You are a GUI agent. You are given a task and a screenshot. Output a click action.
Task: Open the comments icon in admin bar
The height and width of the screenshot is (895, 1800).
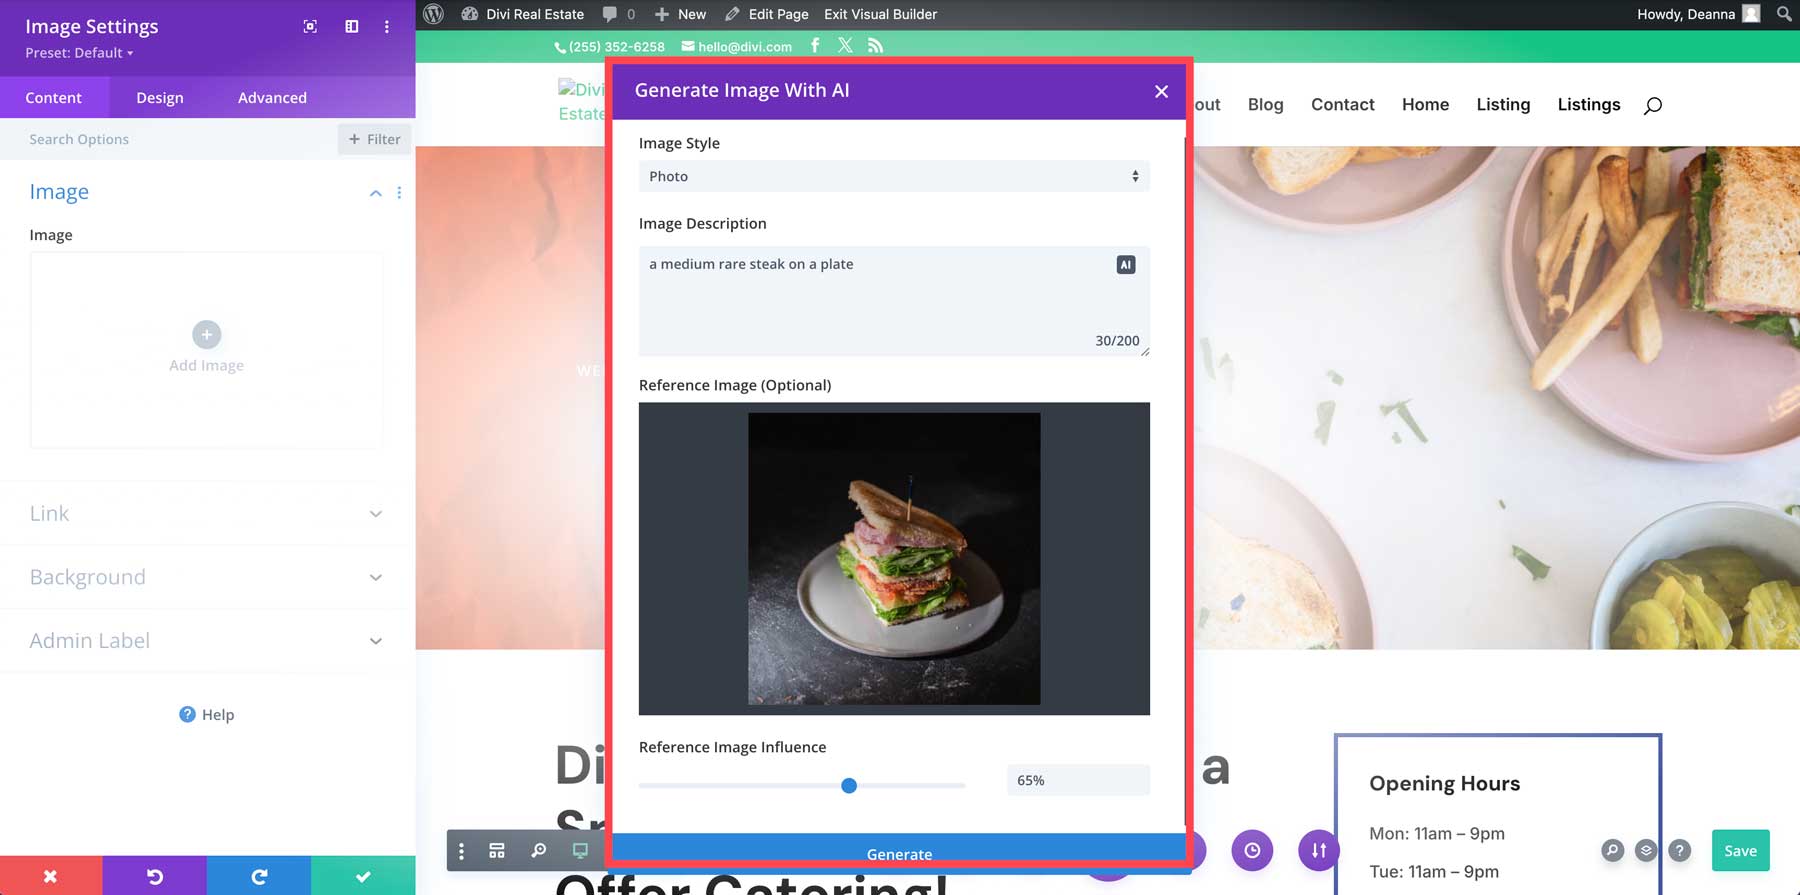click(618, 14)
